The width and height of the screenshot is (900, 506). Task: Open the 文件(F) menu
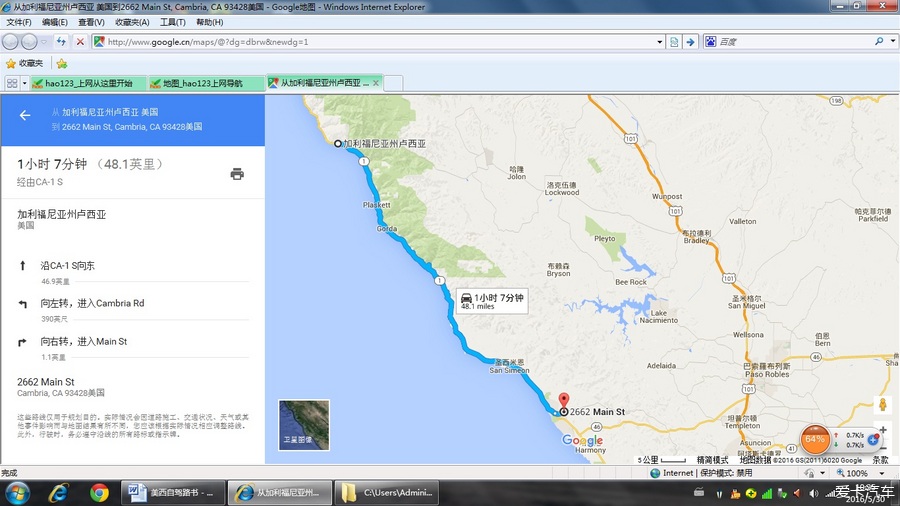click(x=19, y=22)
